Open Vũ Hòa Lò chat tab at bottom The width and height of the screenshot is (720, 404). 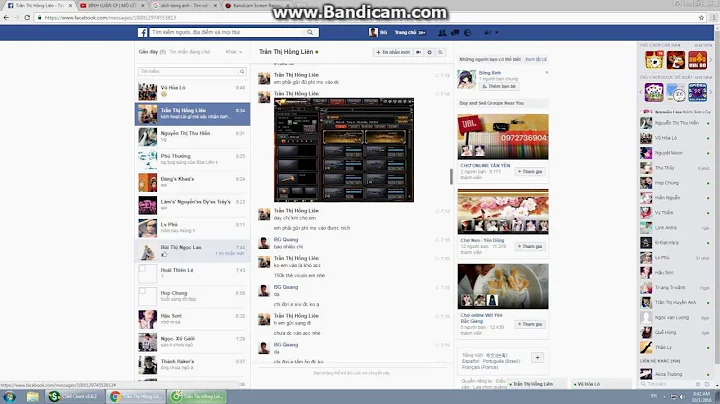point(601,384)
